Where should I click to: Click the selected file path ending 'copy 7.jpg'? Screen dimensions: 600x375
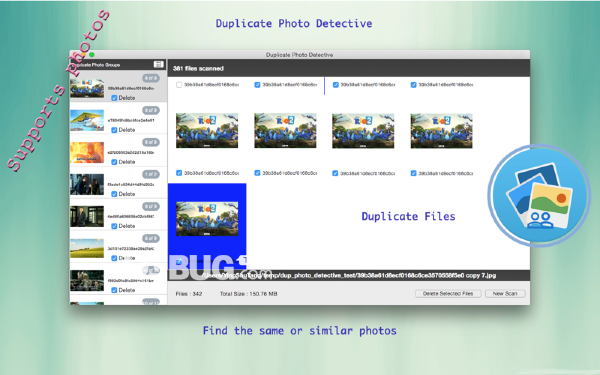coord(349,275)
